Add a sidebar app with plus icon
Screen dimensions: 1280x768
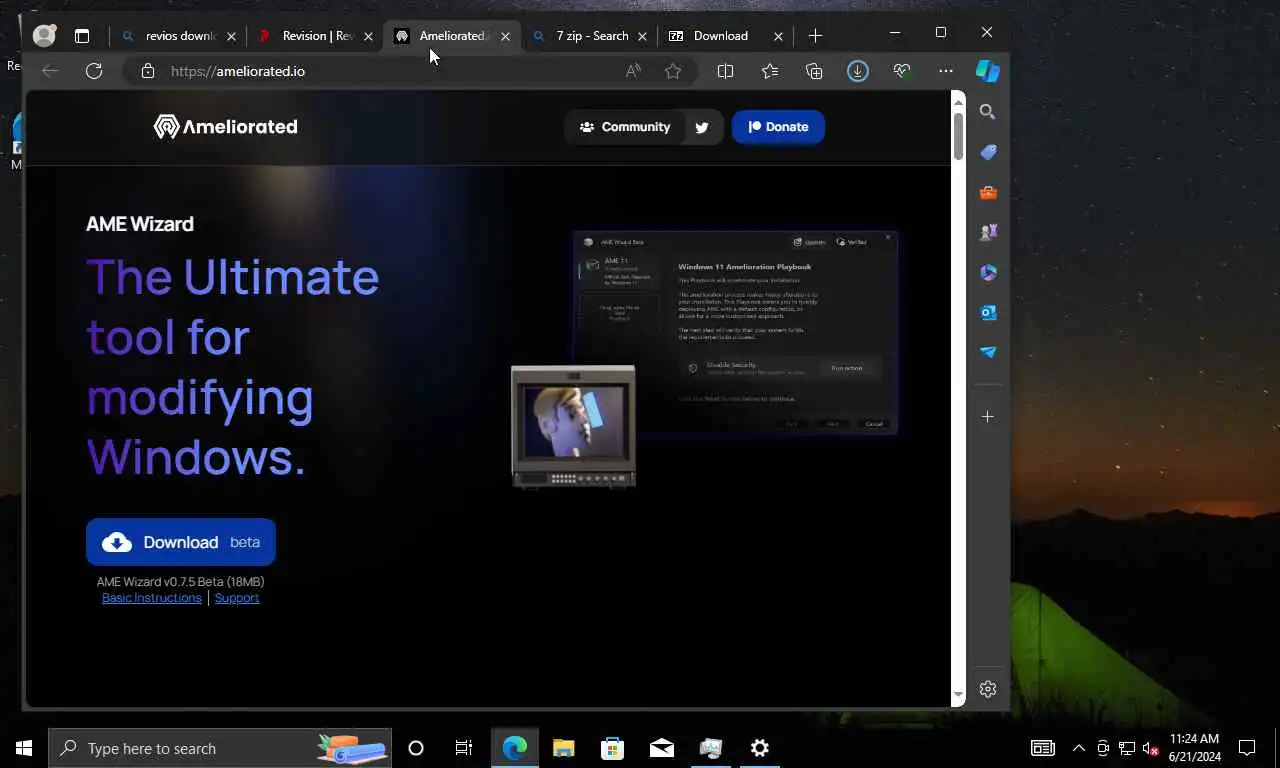click(988, 416)
